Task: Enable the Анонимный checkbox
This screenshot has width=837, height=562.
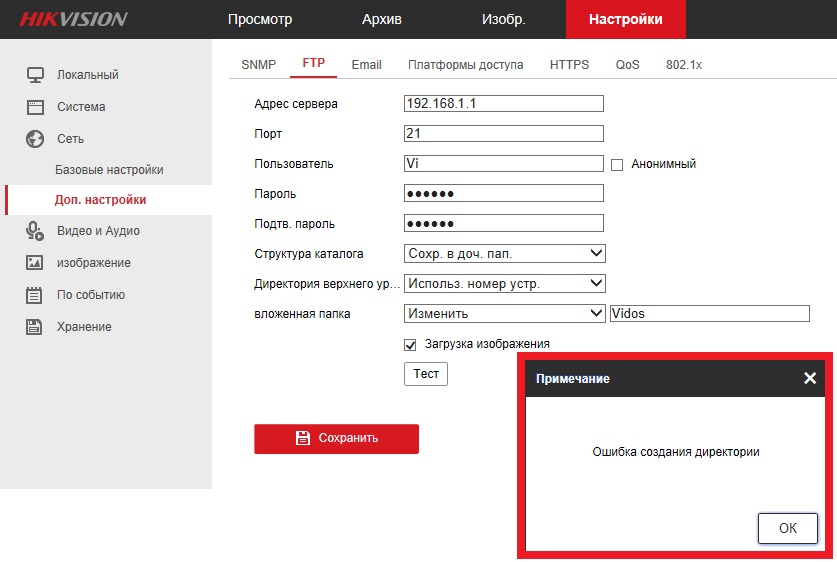Action: point(617,164)
